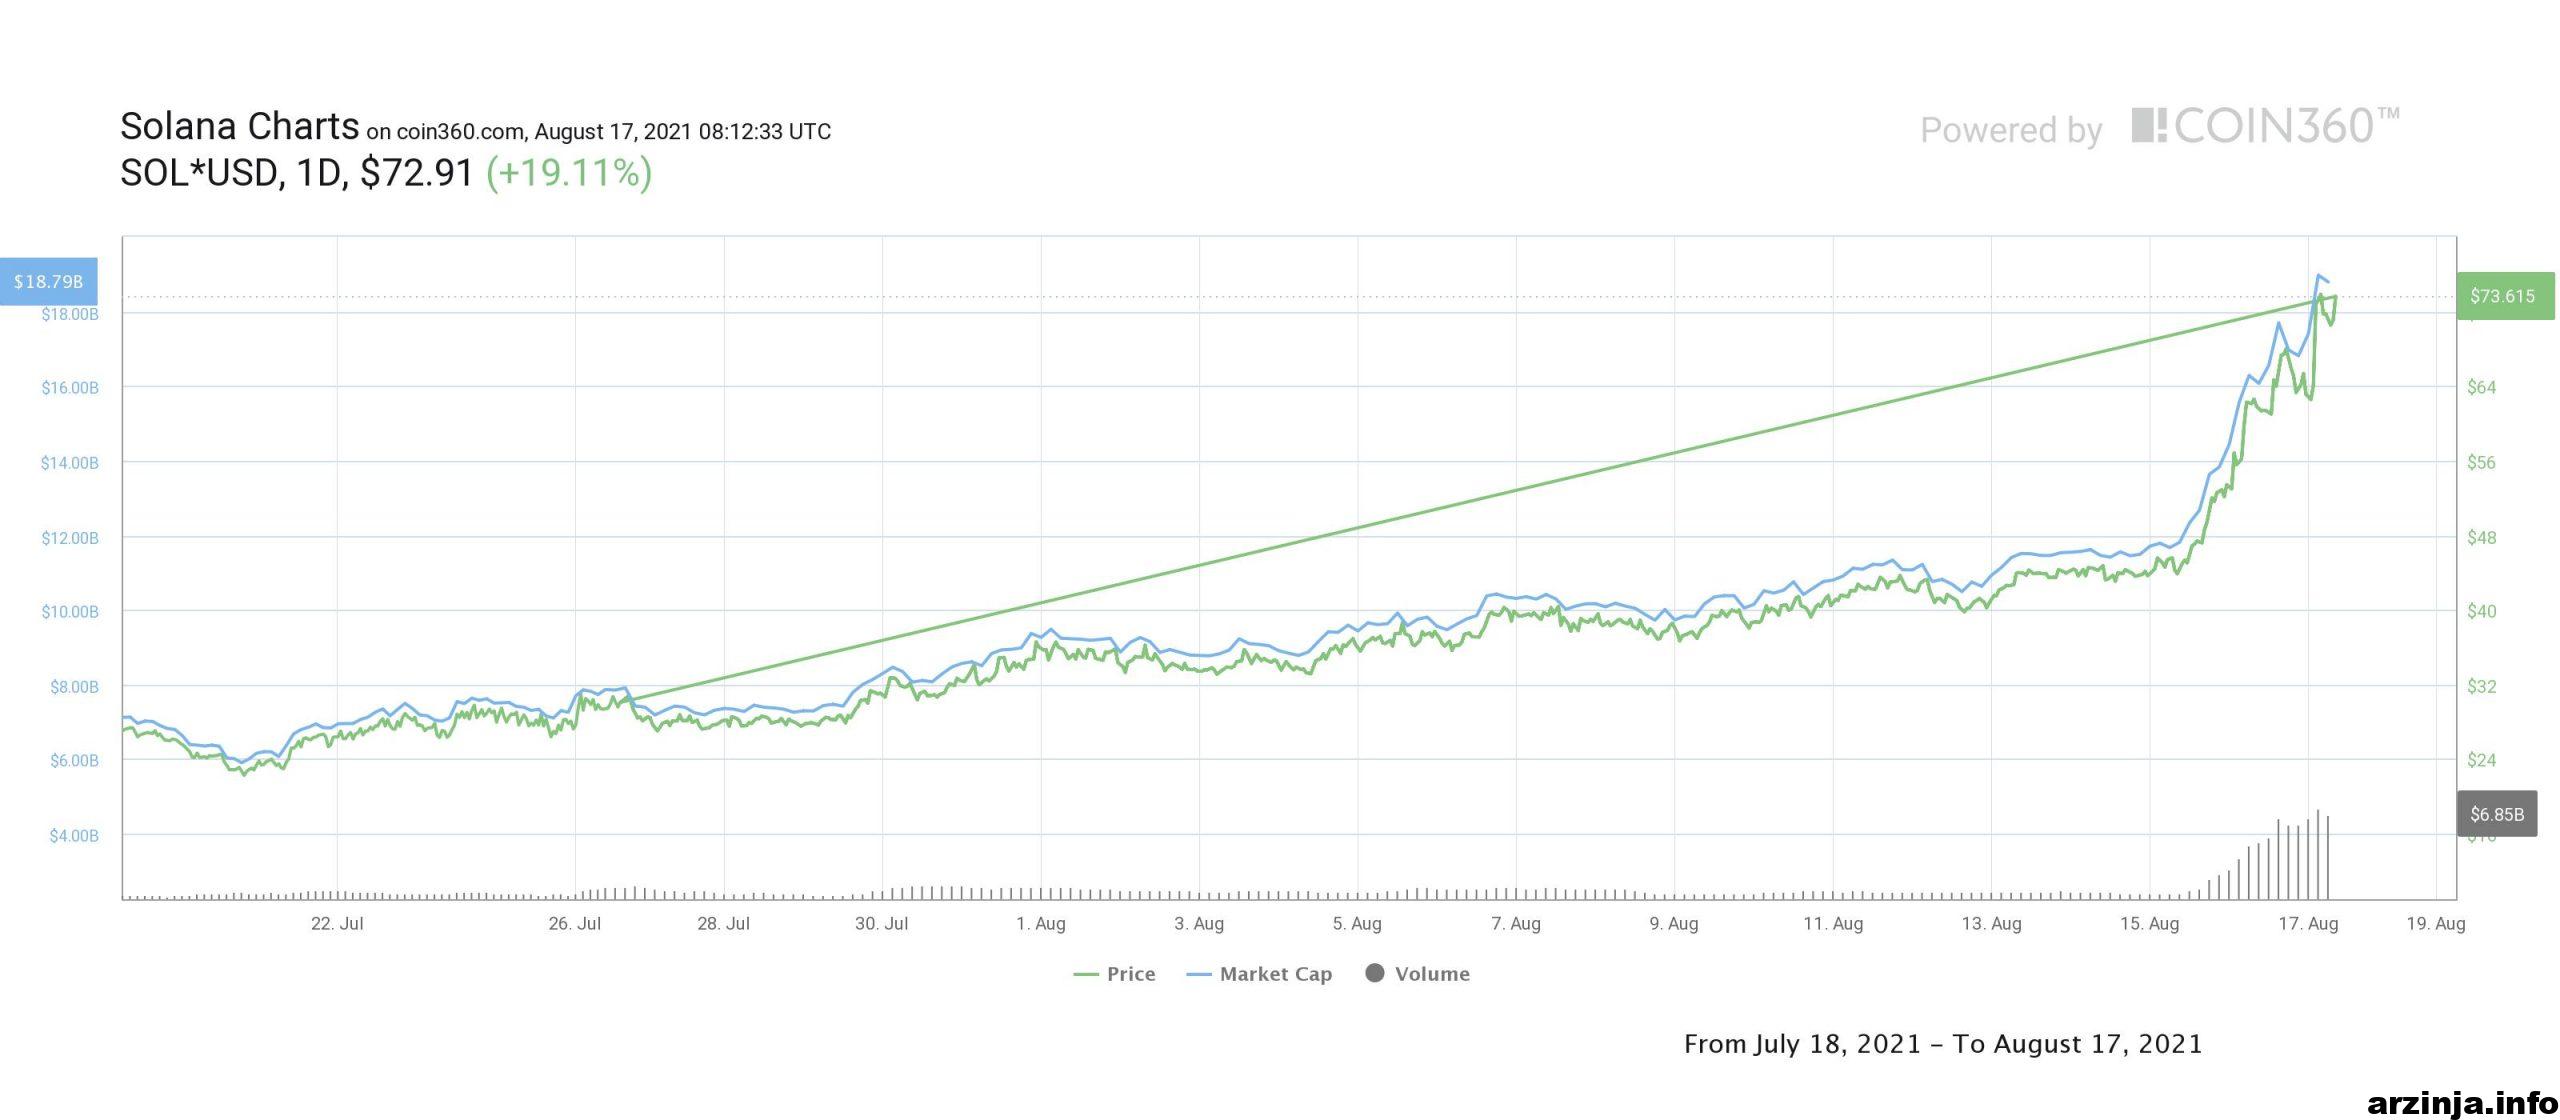Click the $4.00B market cap axis label
The width and height of the screenshot is (2560, 1120).
[x=73, y=836]
